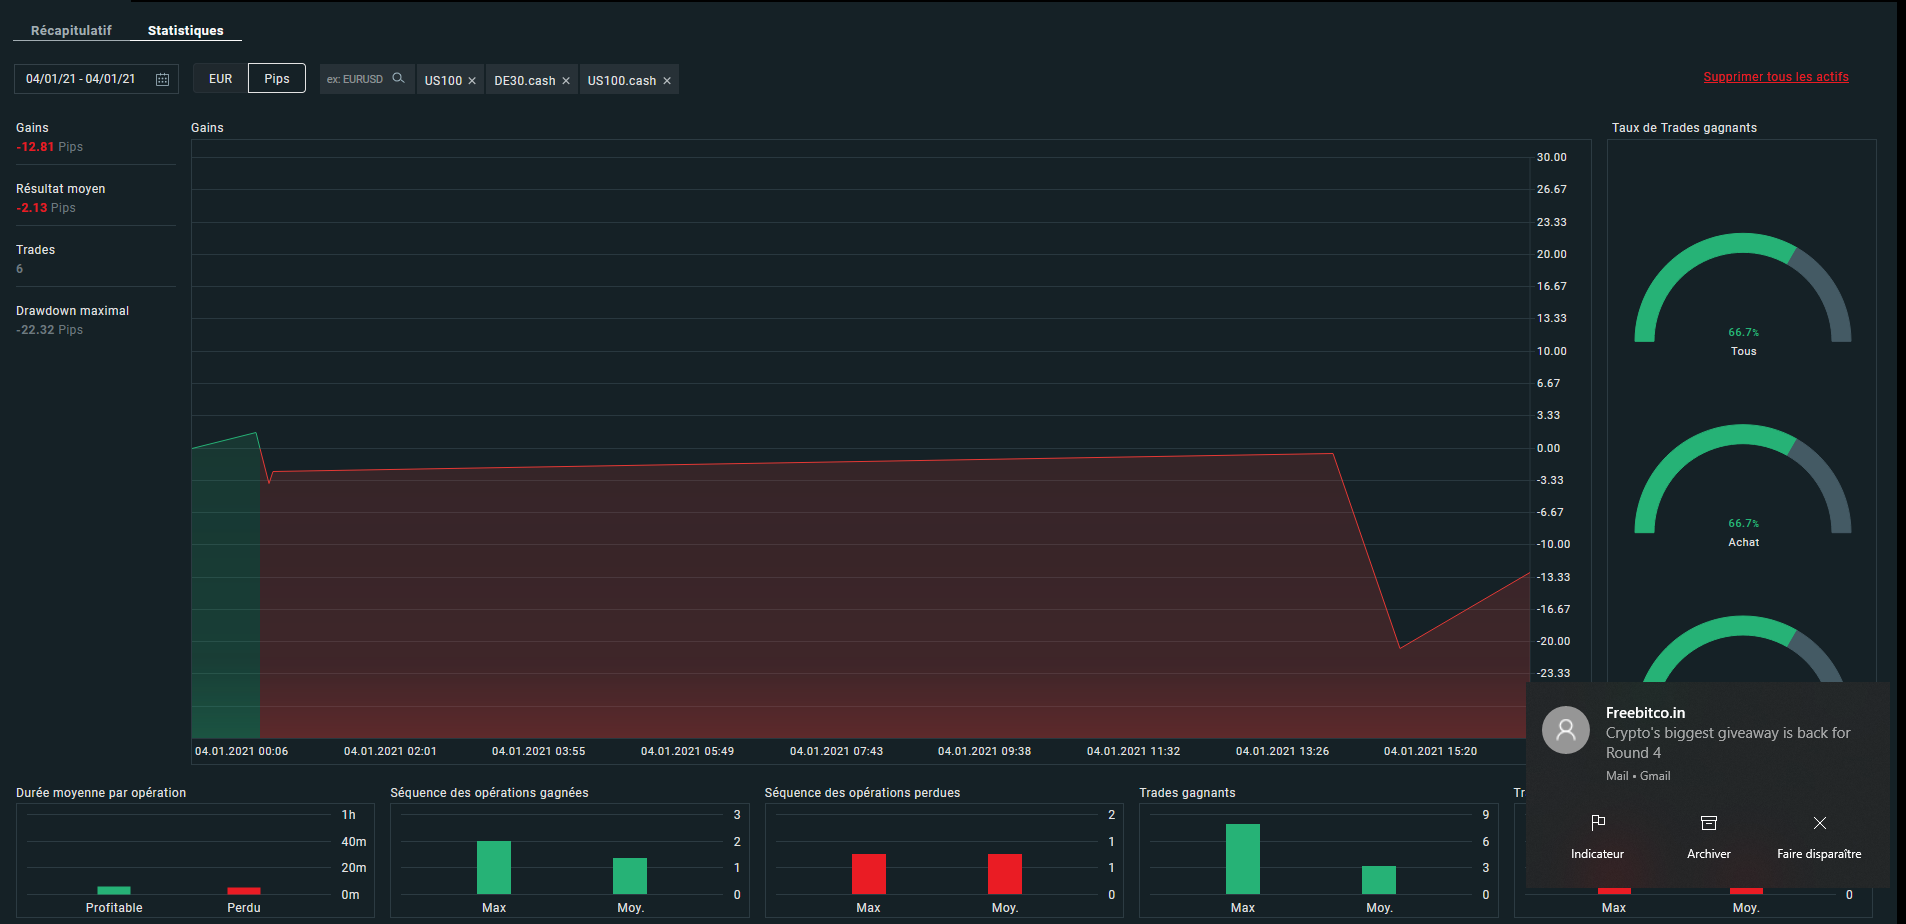This screenshot has height=924, width=1906.
Task: Remove the US100.cash asset filter
Action: [667, 81]
